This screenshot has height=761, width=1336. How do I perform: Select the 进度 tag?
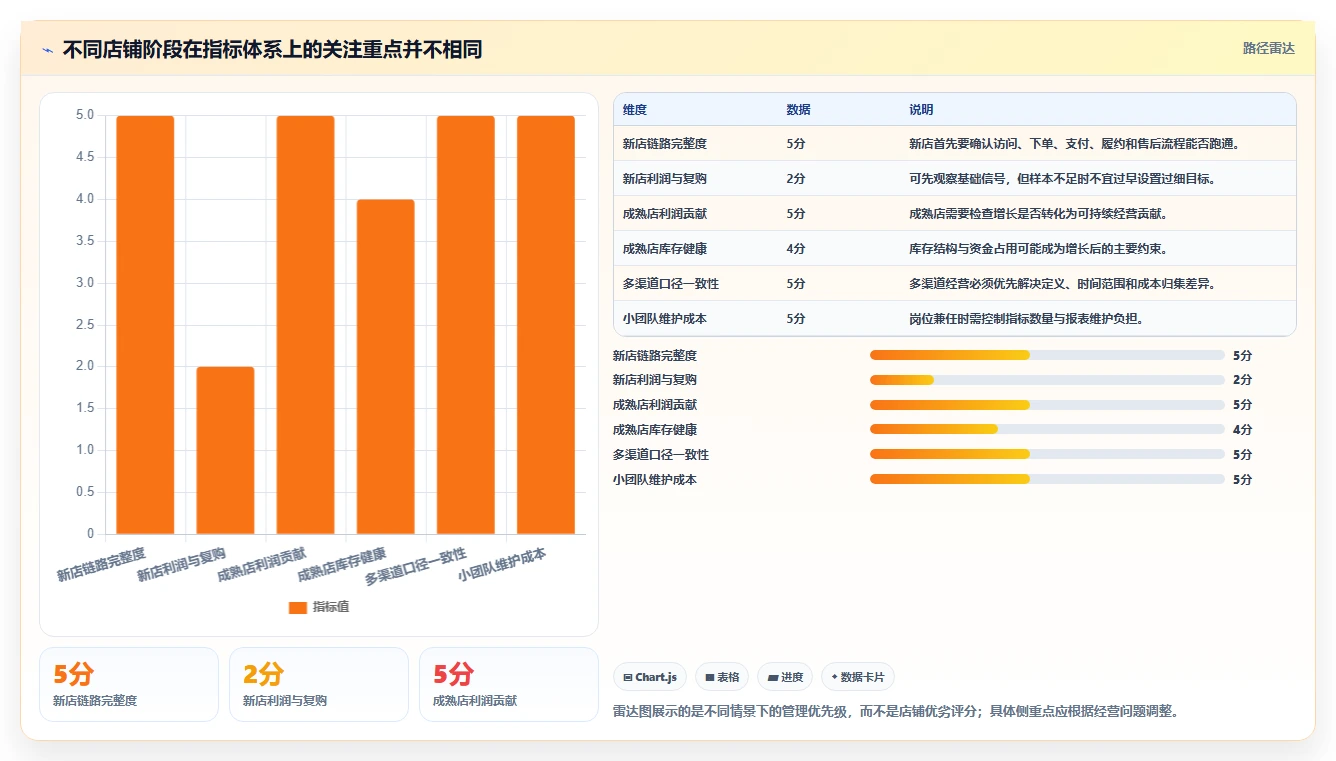[x=785, y=677]
